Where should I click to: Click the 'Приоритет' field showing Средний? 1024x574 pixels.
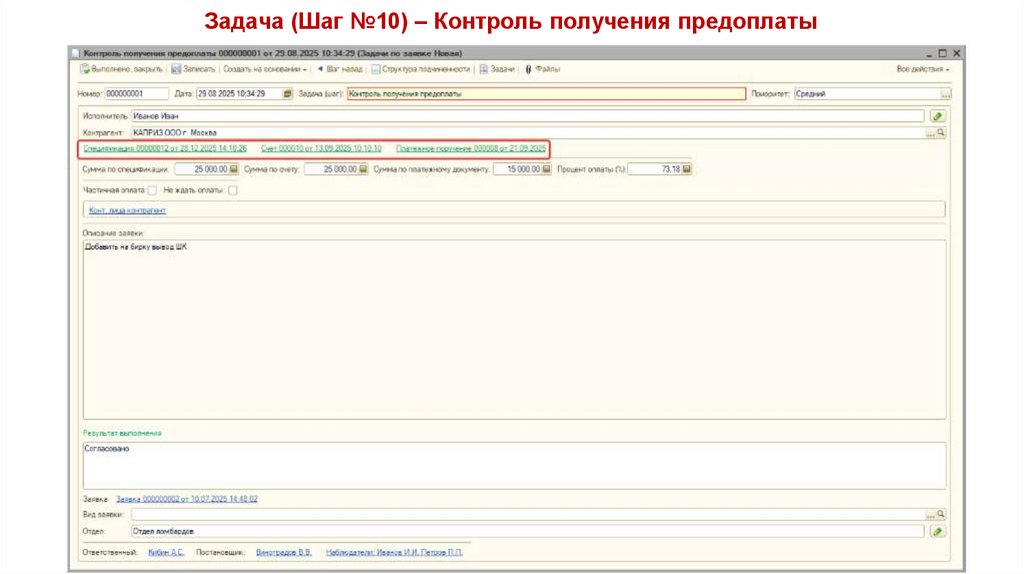point(867,94)
